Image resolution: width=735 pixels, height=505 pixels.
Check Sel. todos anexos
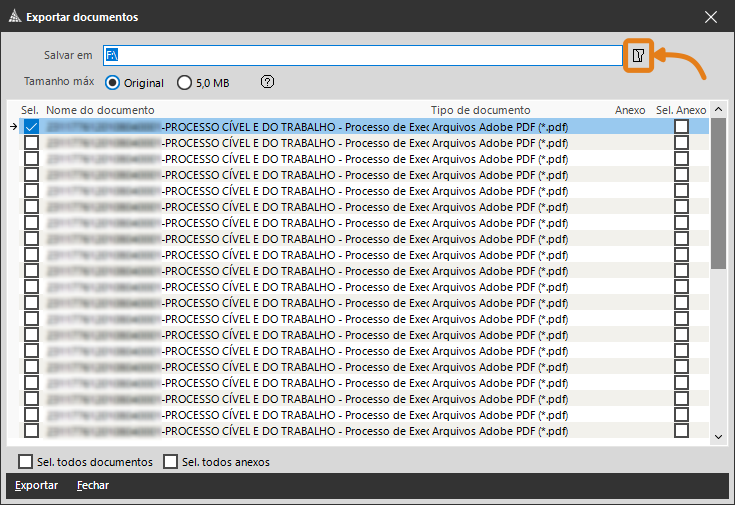170,462
